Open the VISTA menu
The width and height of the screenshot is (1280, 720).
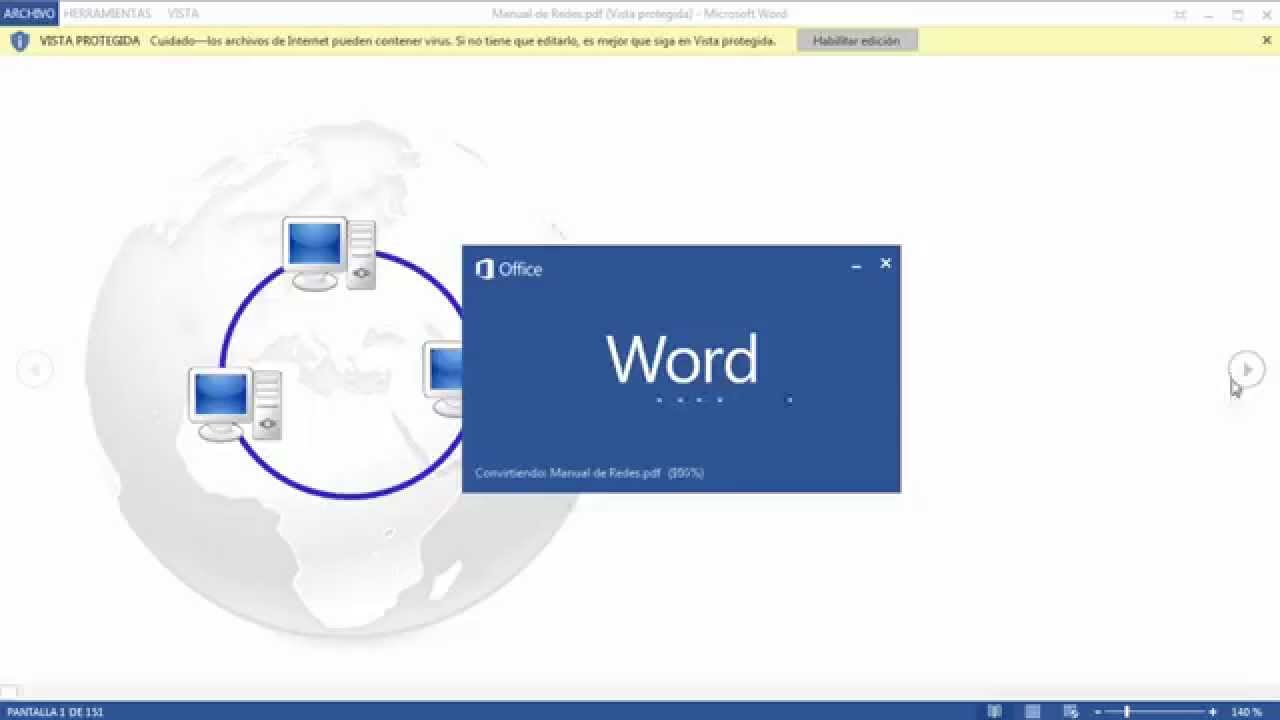[x=183, y=14]
